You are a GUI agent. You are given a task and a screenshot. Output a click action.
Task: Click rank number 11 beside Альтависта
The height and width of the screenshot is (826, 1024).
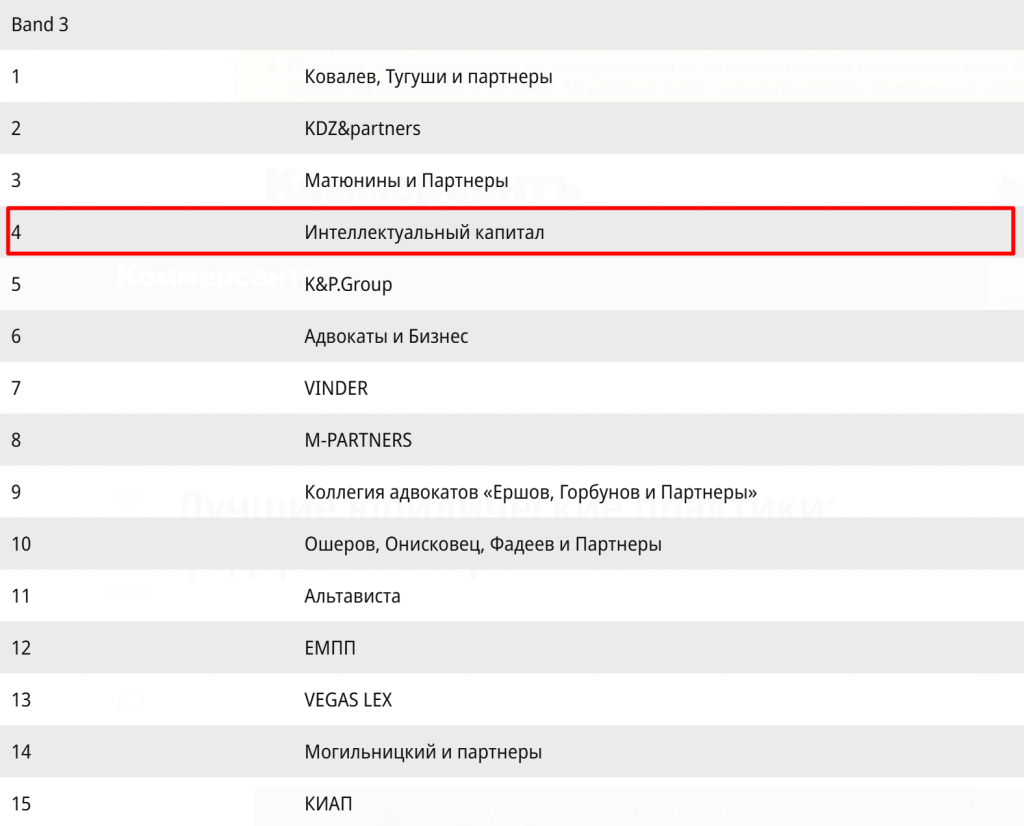(x=21, y=596)
